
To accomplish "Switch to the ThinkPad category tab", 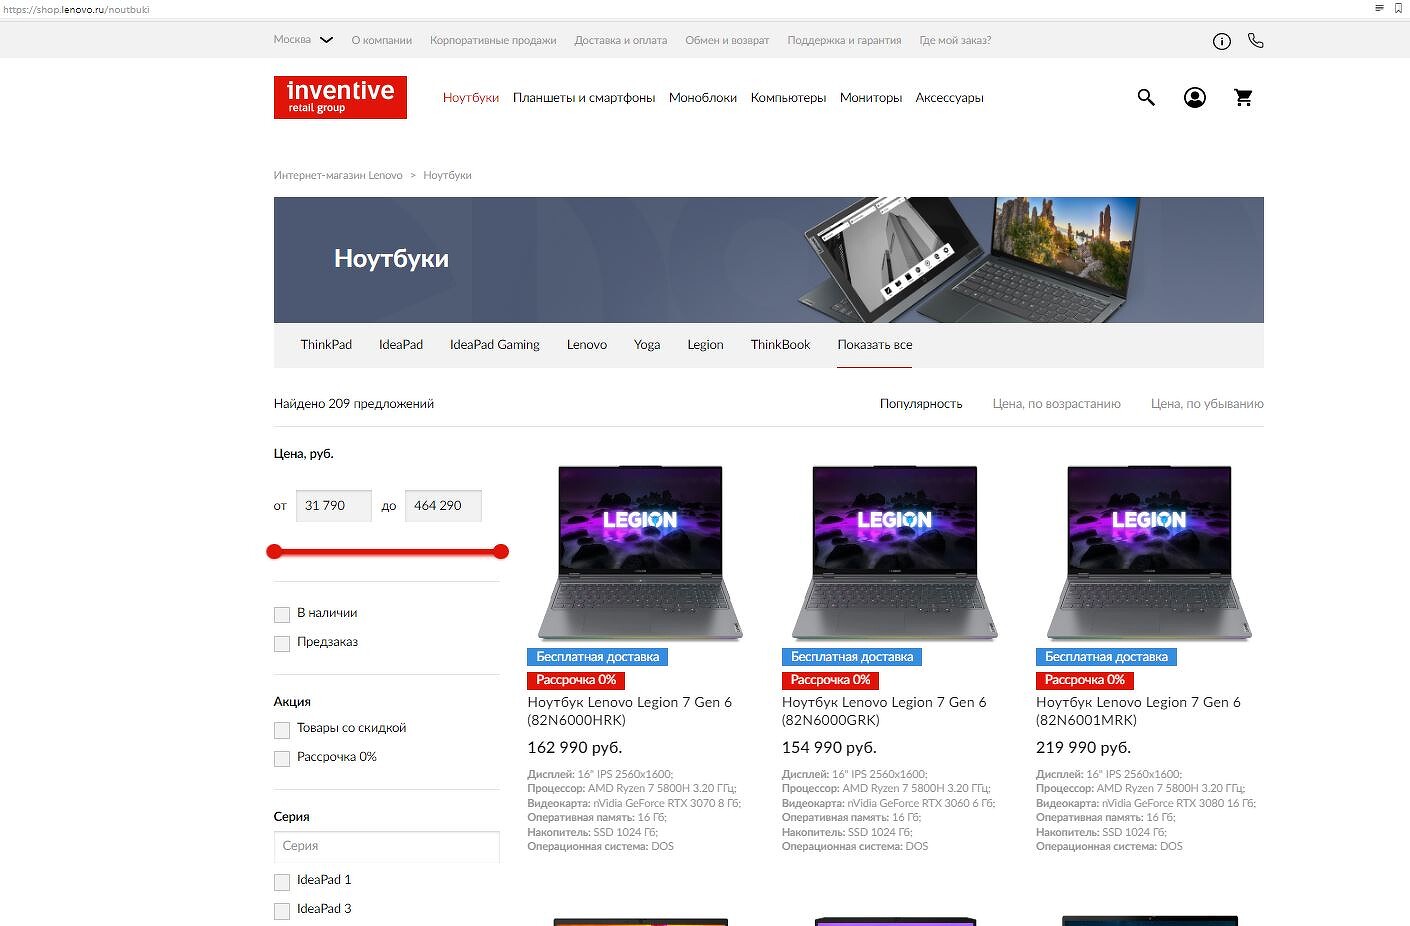I will pyautogui.click(x=326, y=345).
